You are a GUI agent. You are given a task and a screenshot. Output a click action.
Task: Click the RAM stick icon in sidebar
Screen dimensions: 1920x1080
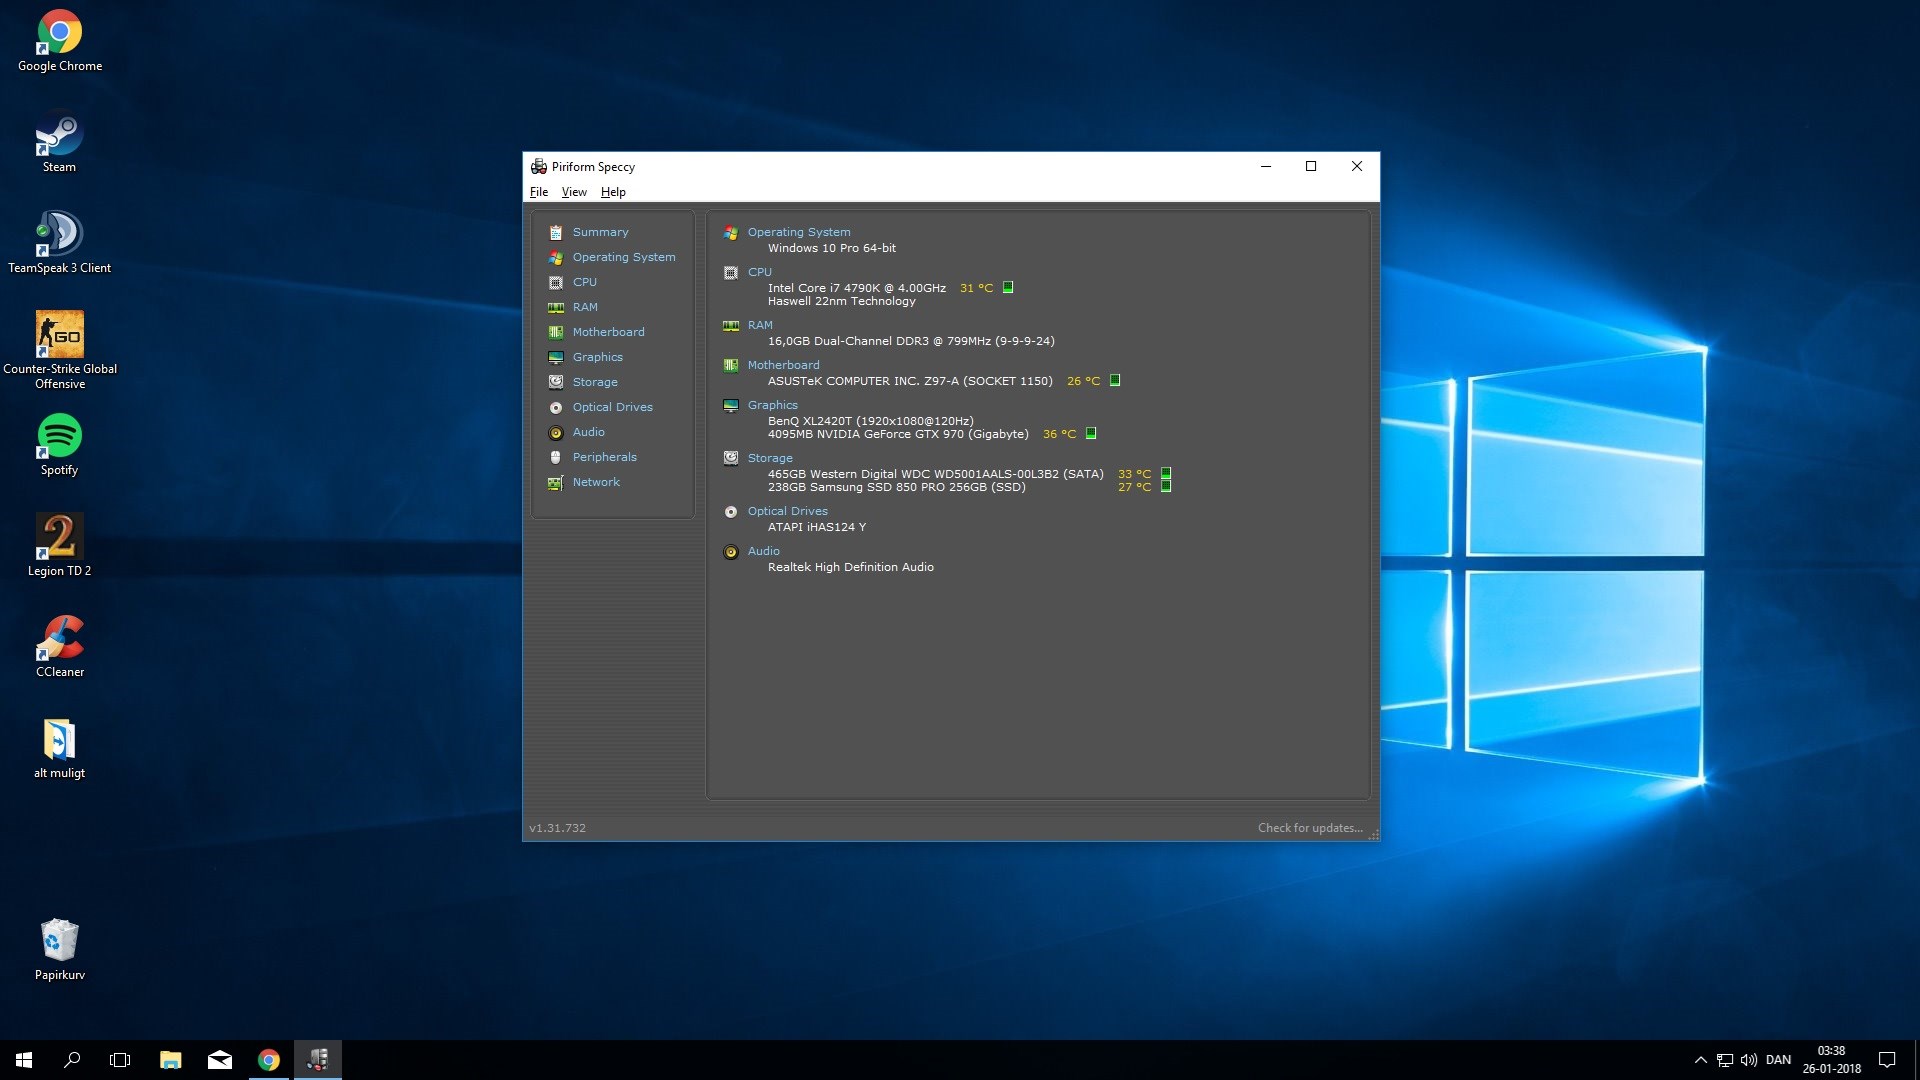556,307
